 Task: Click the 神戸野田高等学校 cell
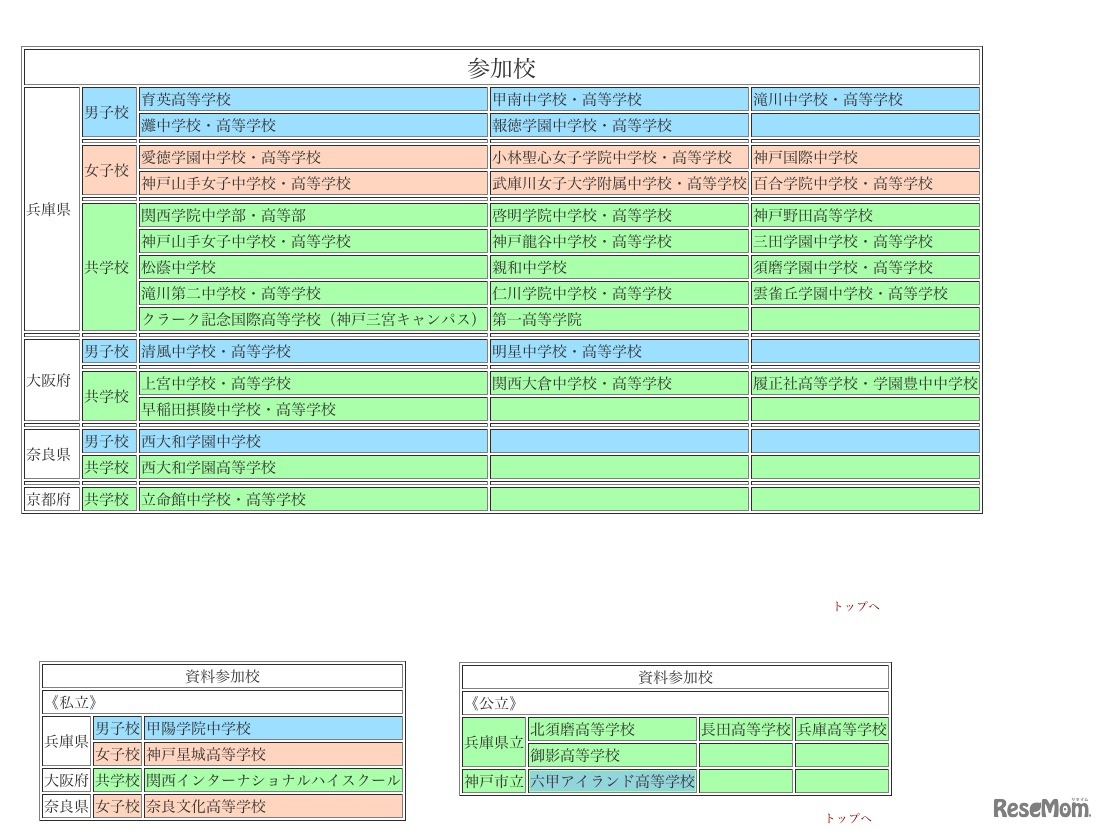coord(865,215)
